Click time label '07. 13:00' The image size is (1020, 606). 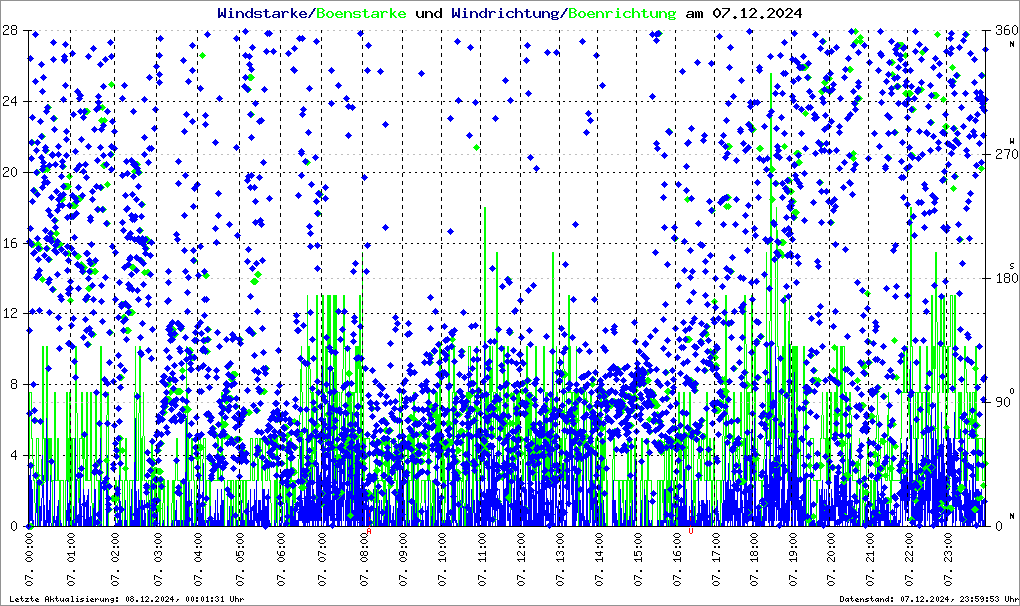click(560, 559)
